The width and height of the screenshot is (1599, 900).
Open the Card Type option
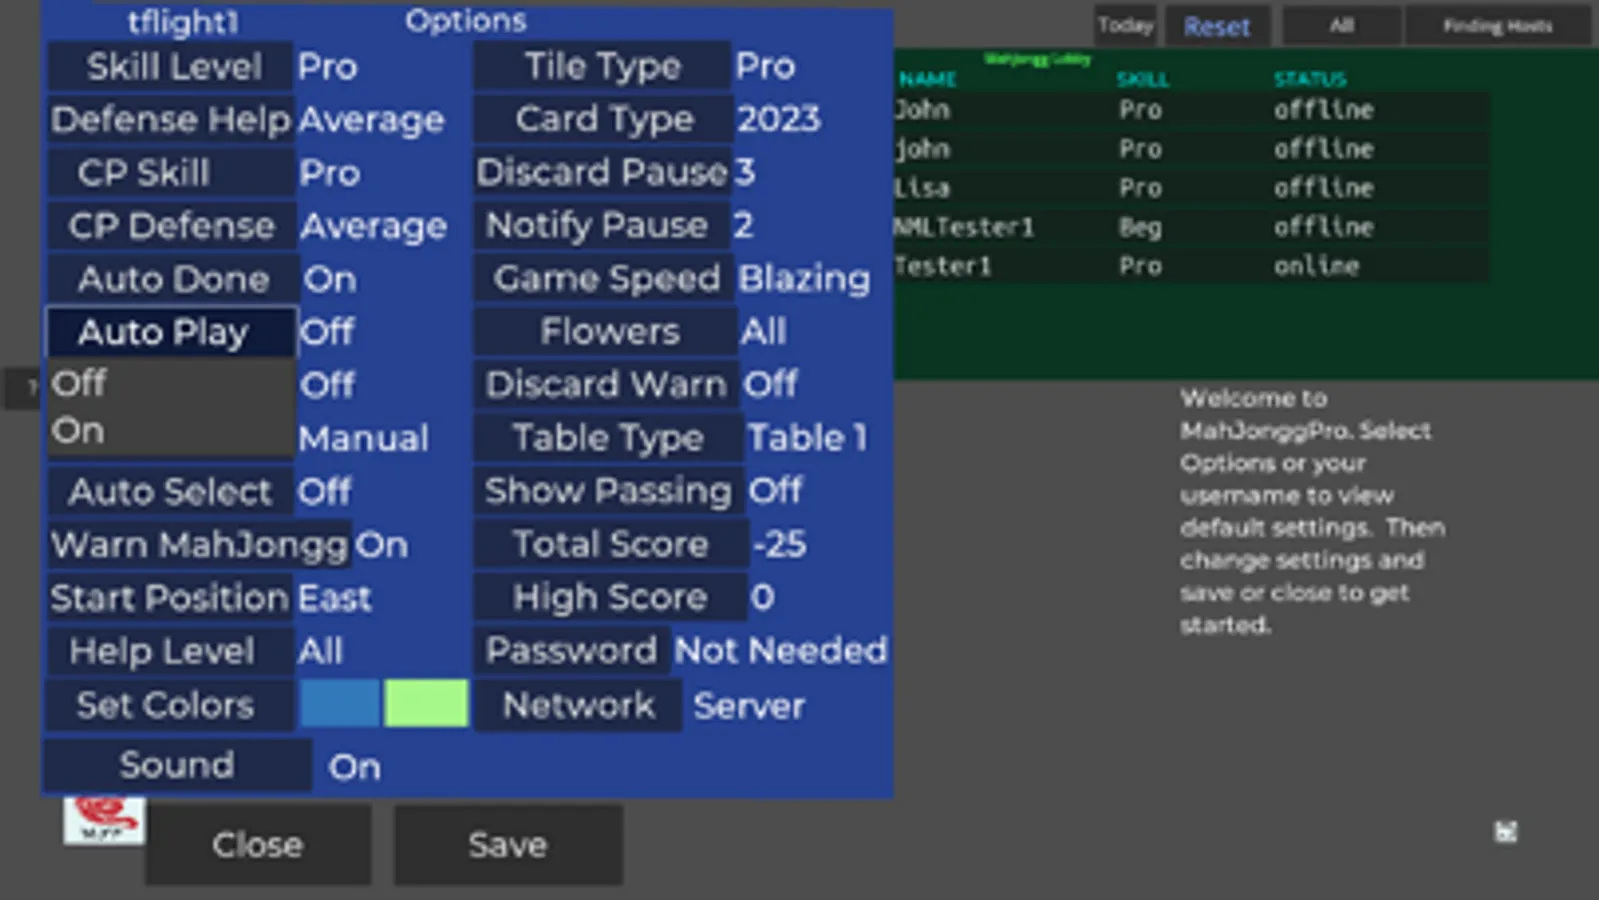coord(602,119)
